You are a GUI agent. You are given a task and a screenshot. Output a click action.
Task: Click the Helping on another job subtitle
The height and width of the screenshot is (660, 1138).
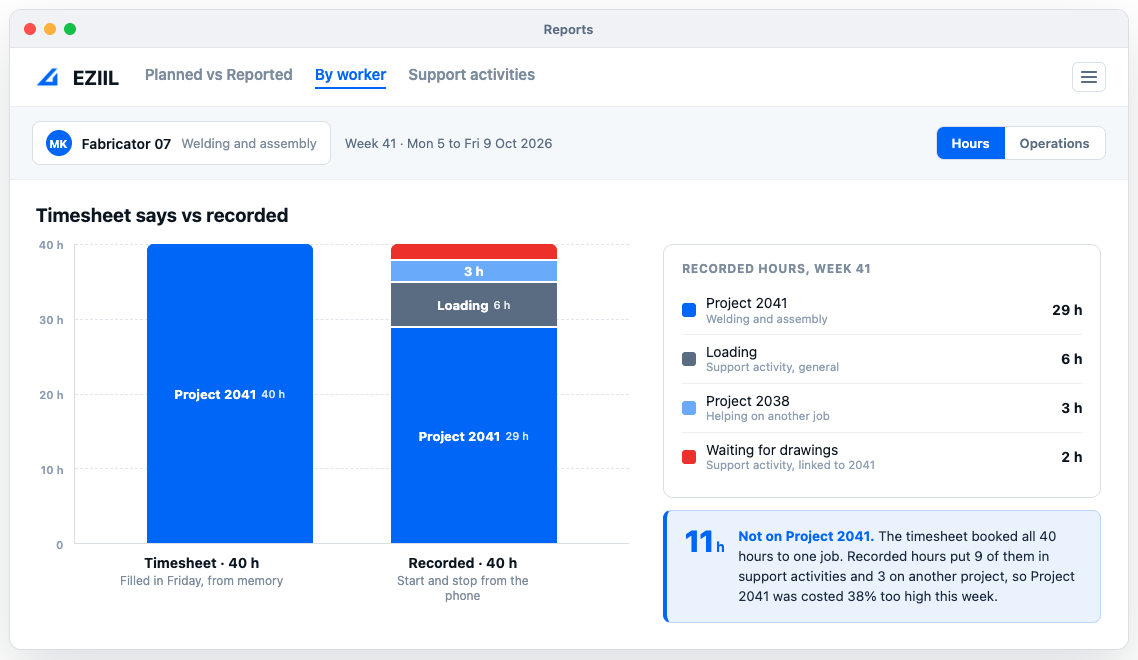(x=768, y=416)
